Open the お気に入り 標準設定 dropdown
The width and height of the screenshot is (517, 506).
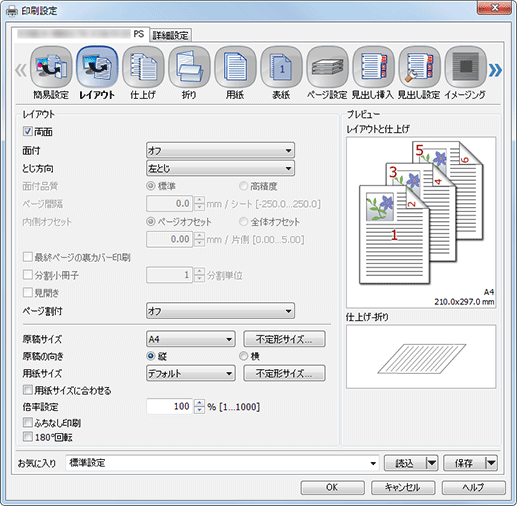pyautogui.click(x=222, y=463)
